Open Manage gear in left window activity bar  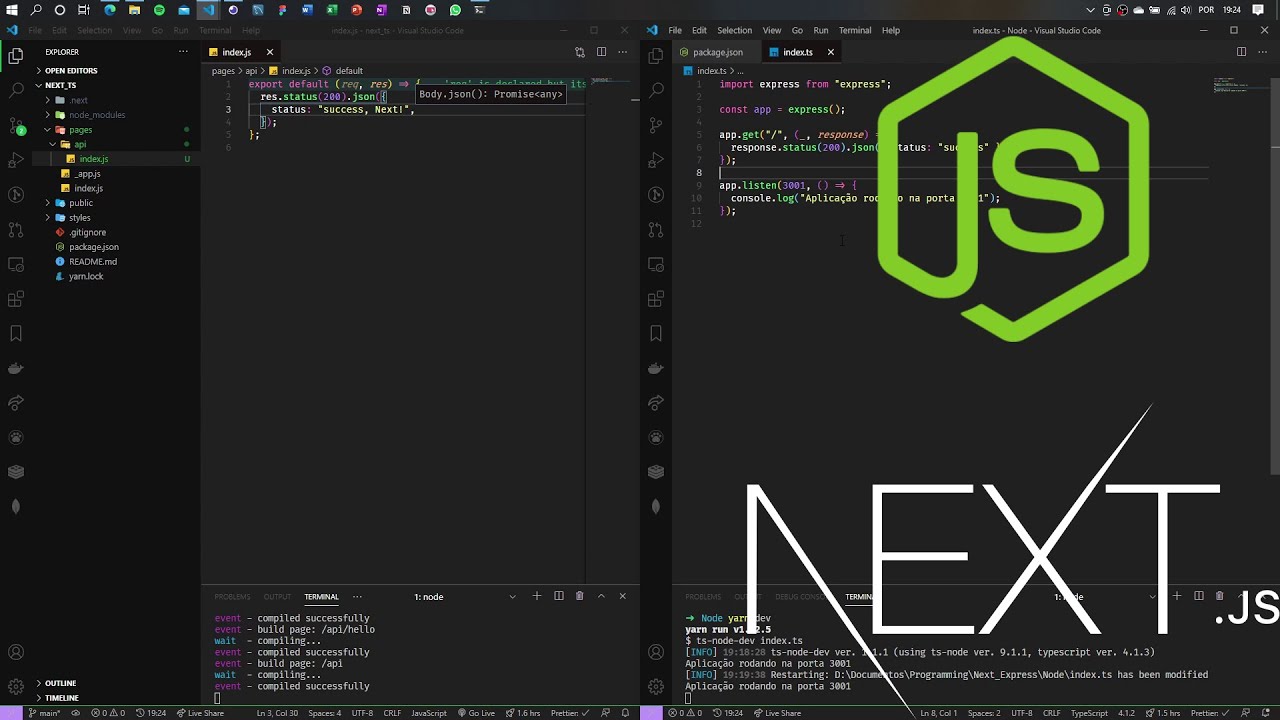tap(15, 687)
